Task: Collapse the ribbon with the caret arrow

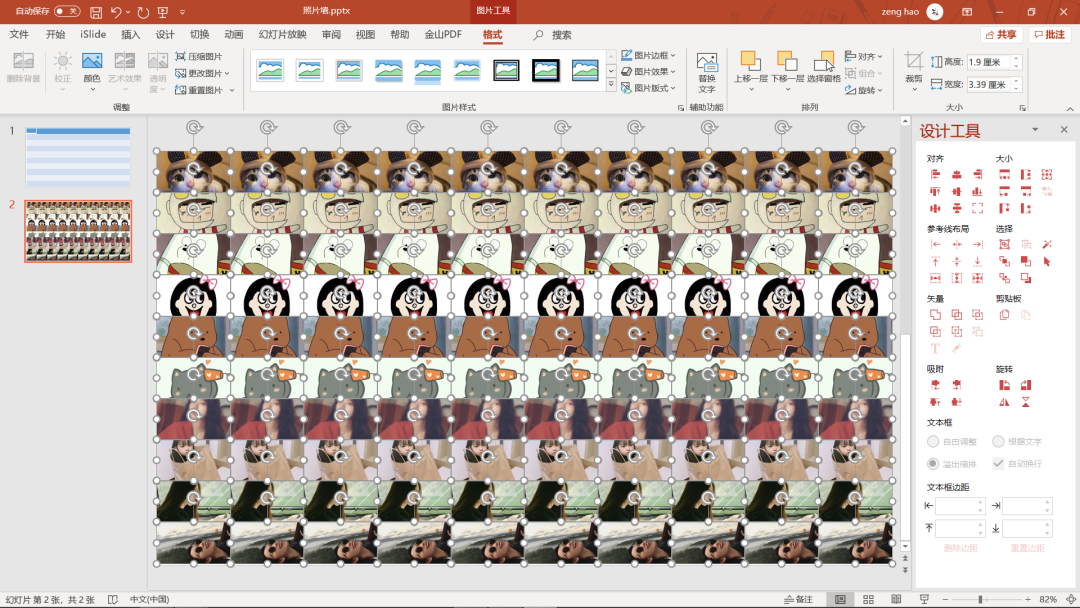Action: point(1070,109)
